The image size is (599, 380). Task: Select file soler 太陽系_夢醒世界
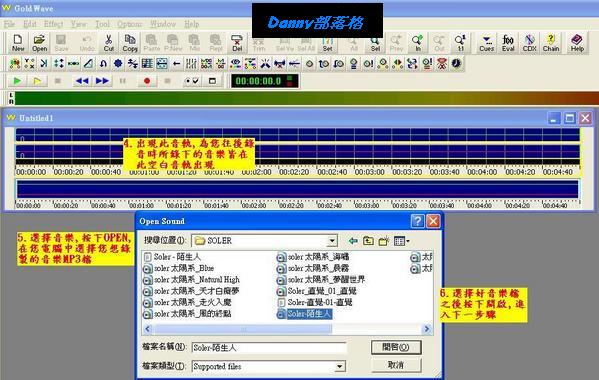[x=321, y=280]
